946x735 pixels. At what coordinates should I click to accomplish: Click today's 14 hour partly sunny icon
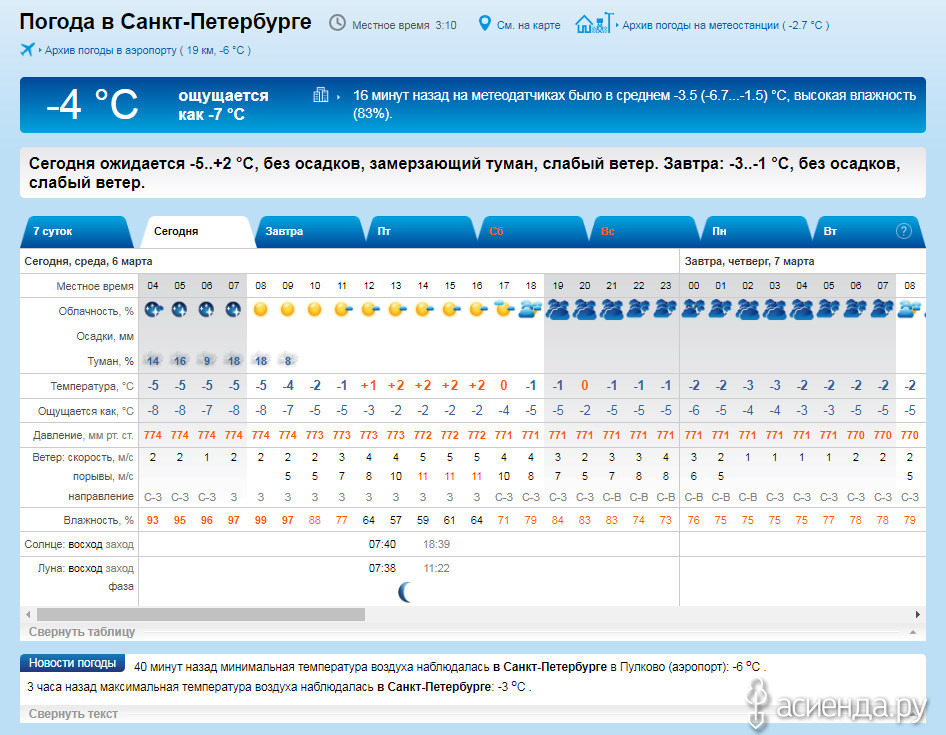(424, 310)
